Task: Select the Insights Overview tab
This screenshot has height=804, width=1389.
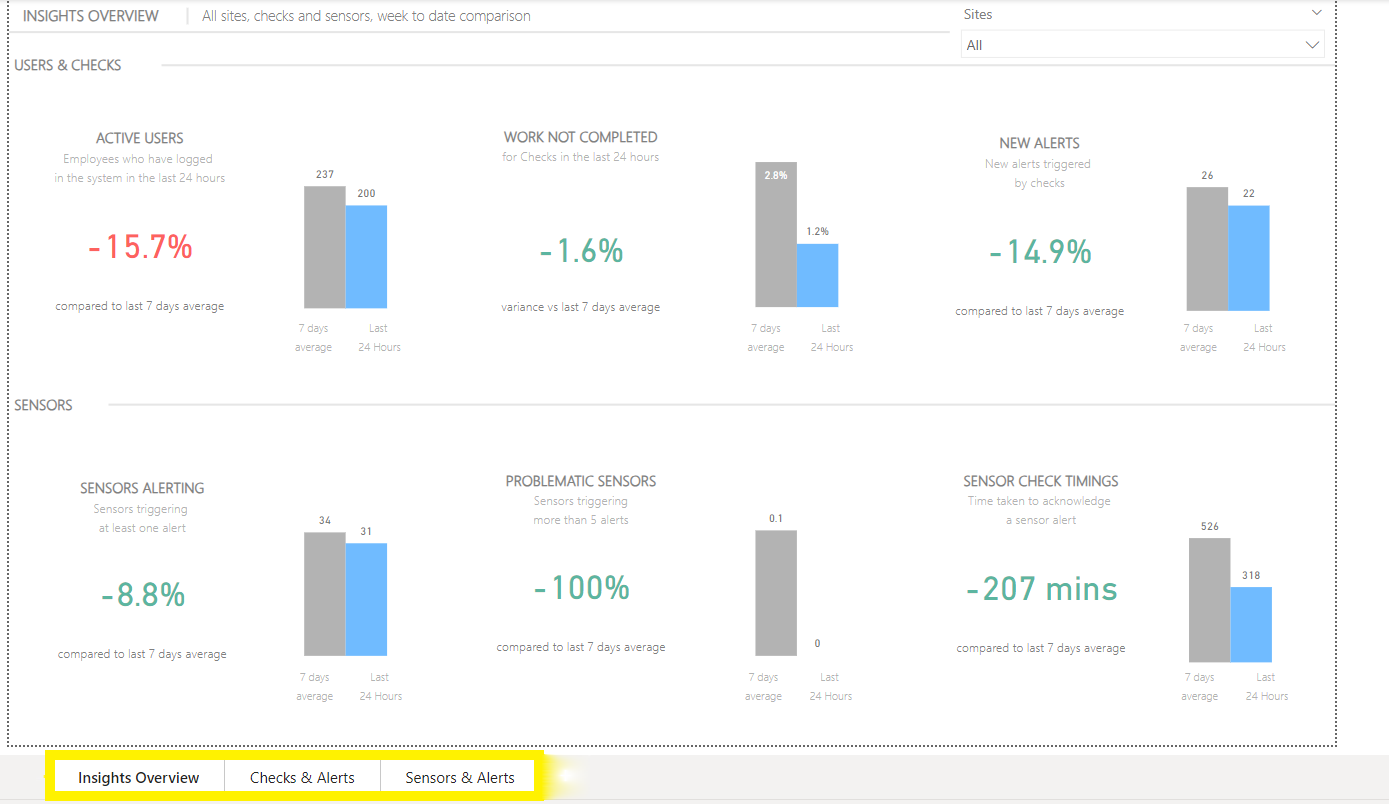Action: (139, 777)
